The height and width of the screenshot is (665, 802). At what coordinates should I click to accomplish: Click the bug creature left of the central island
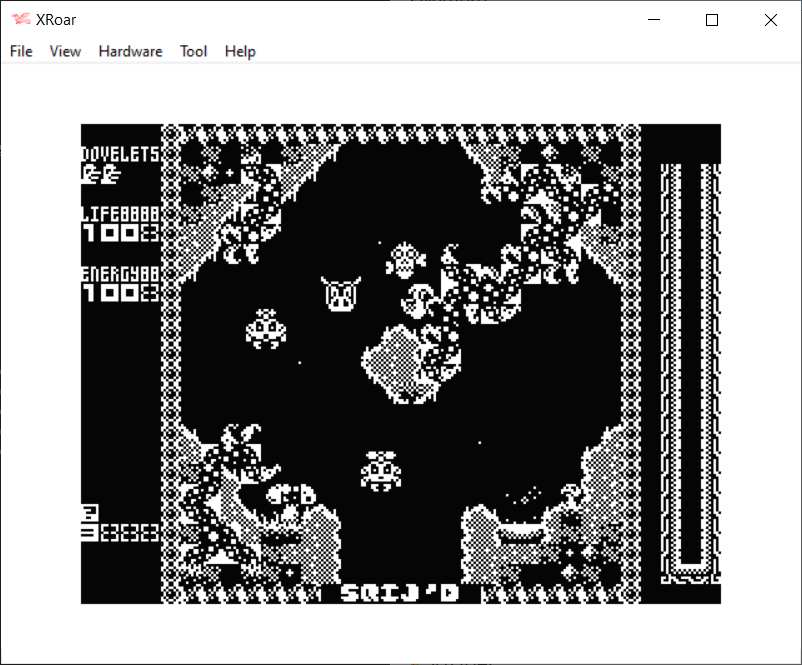tap(266, 327)
